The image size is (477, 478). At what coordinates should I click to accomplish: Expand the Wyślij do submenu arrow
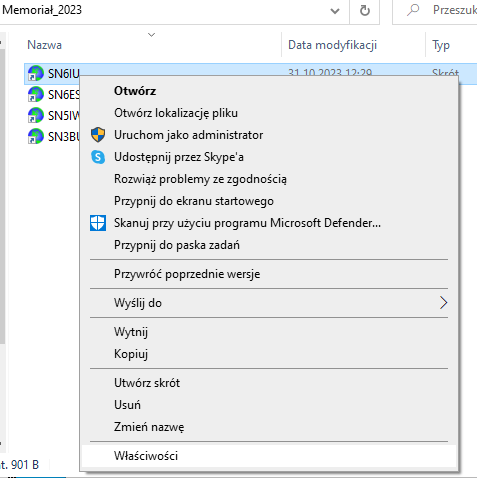(x=443, y=303)
